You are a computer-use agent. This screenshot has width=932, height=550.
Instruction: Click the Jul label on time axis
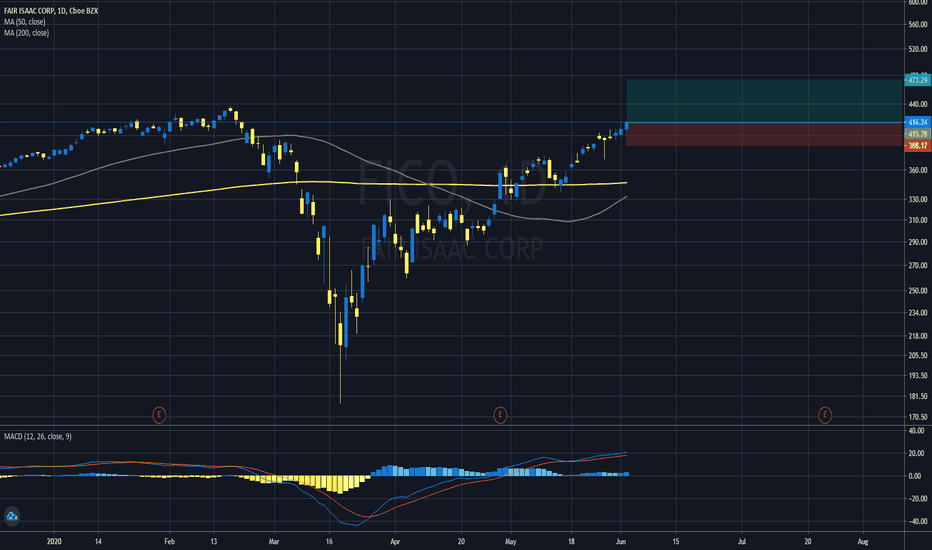[742, 541]
